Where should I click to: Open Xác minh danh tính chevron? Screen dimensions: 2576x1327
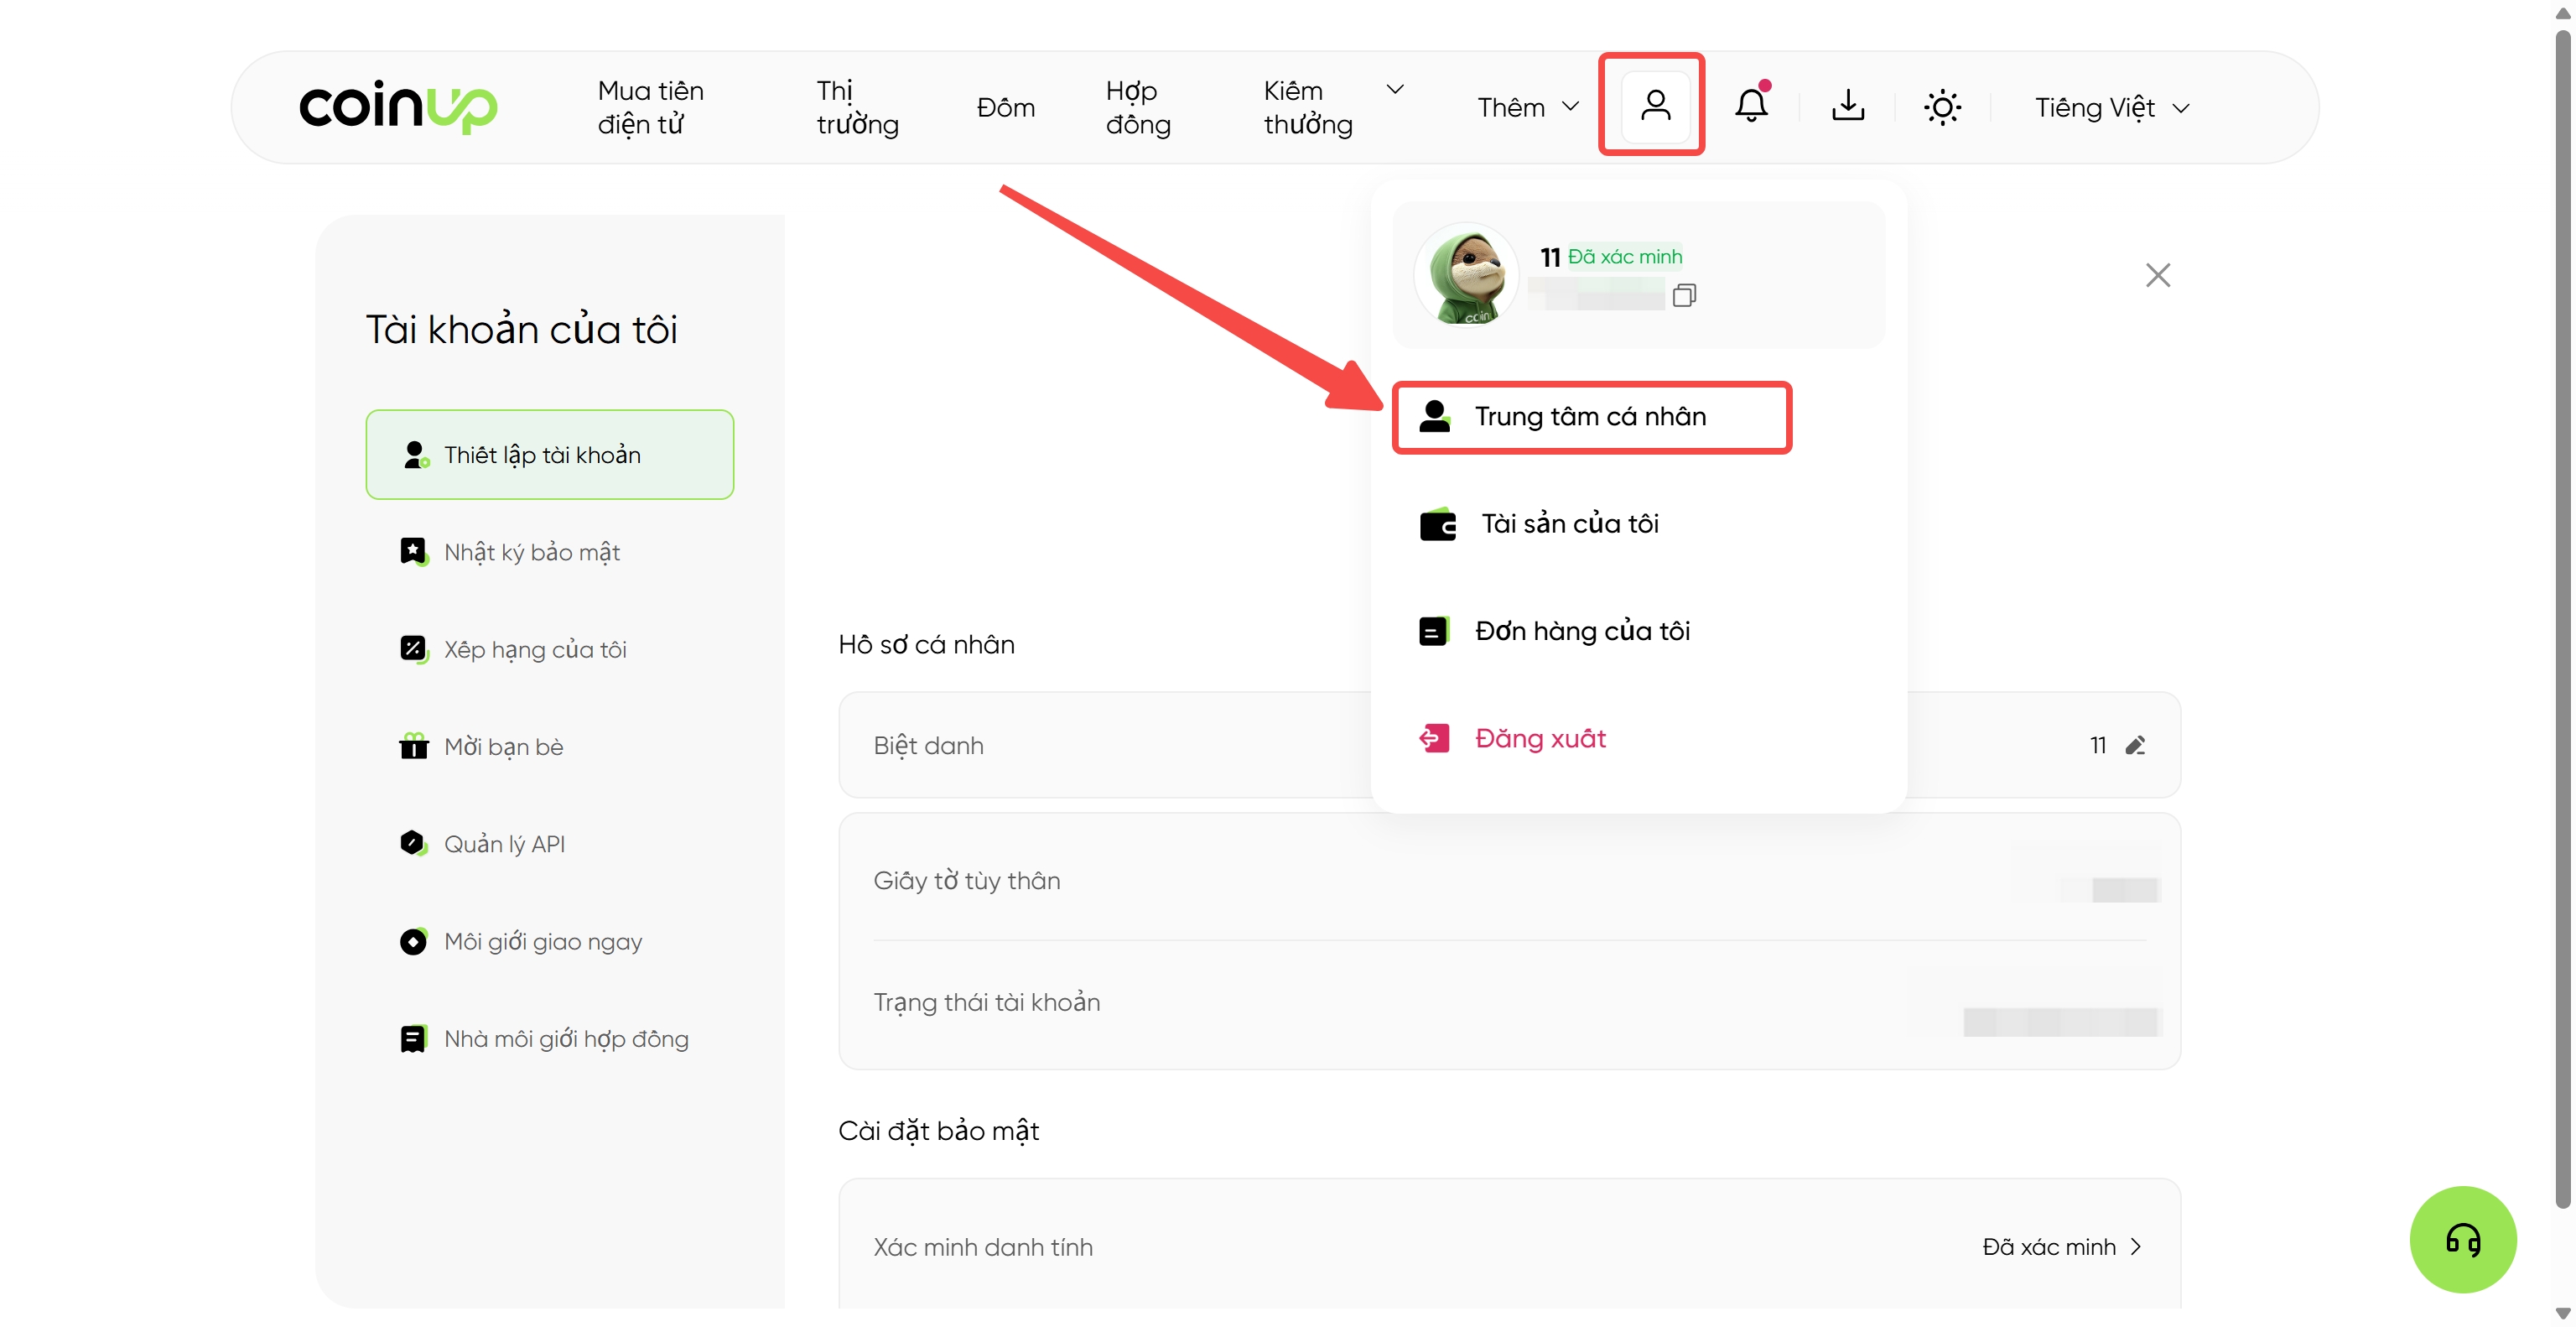click(x=2136, y=1246)
